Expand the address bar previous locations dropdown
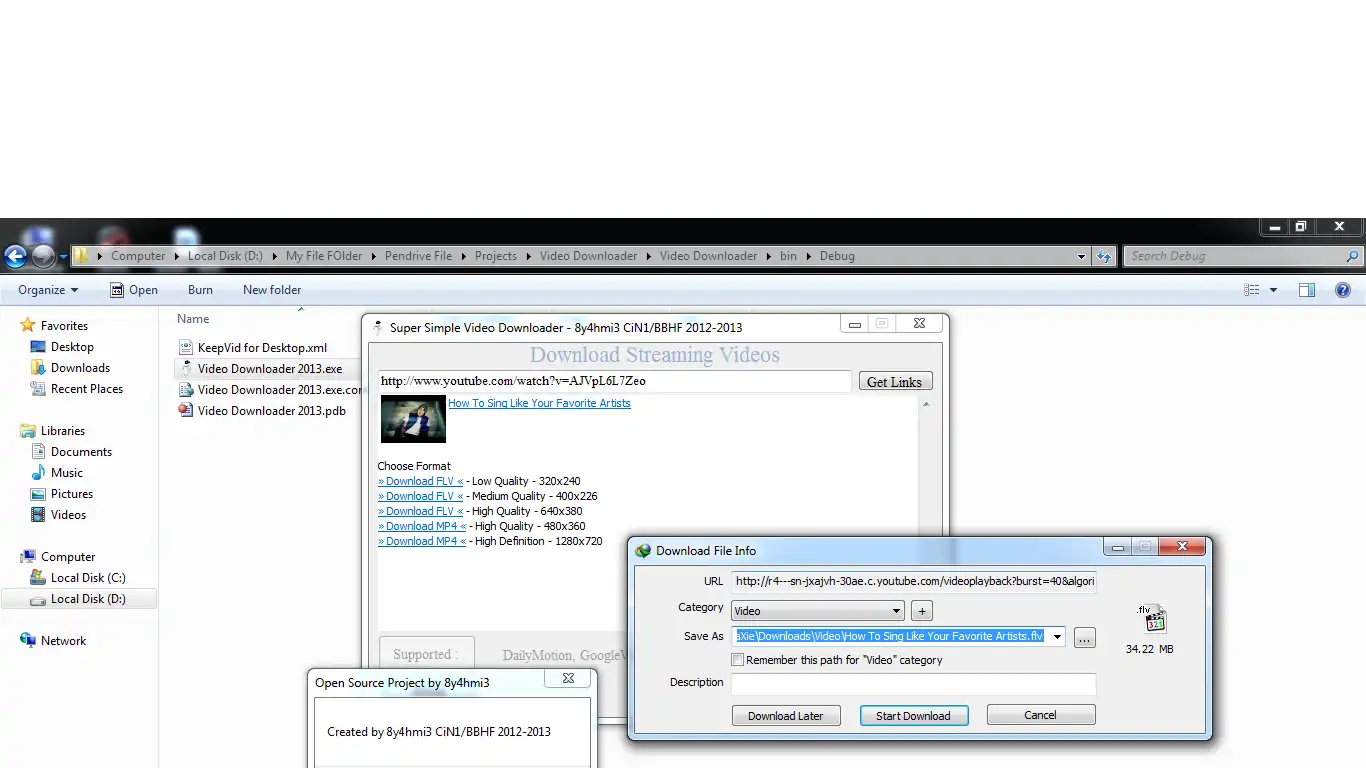 click(x=1081, y=256)
